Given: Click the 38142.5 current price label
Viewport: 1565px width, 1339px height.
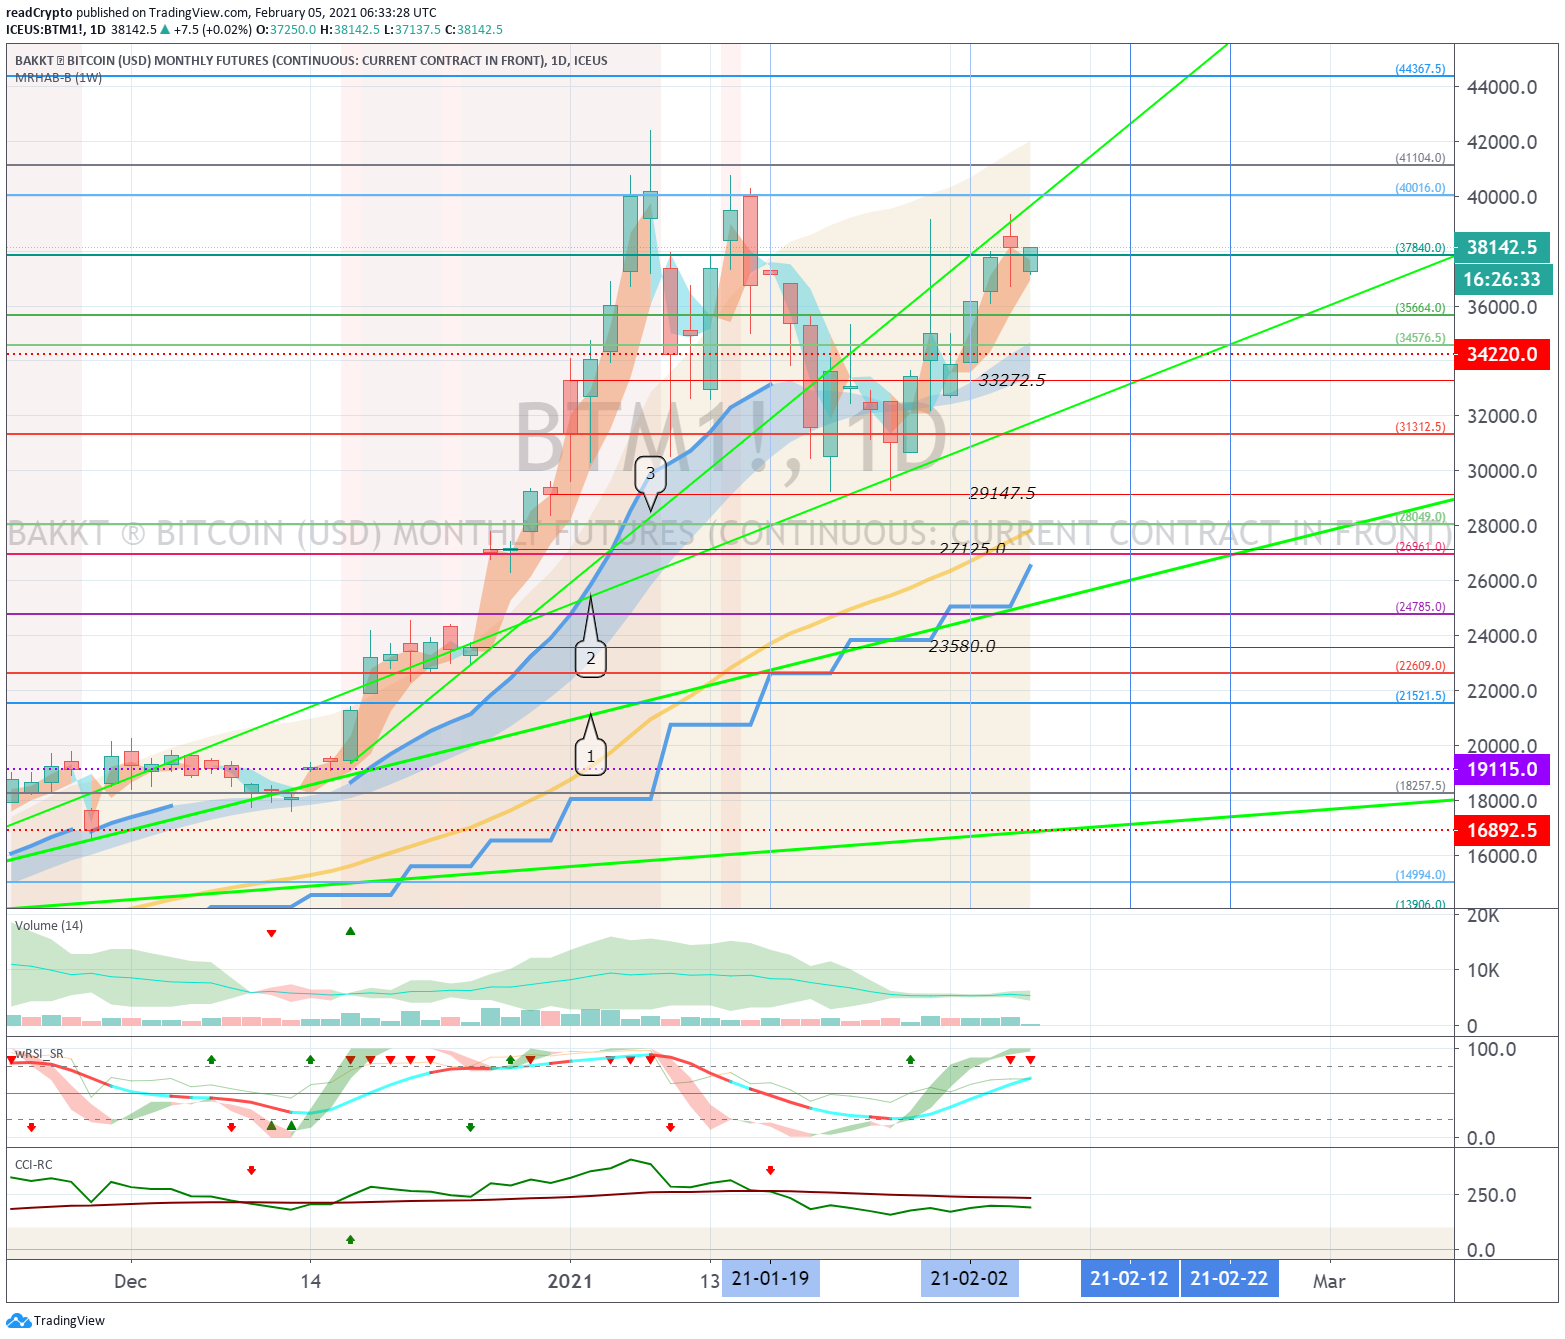Looking at the screenshot, I should click(x=1502, y=247).
